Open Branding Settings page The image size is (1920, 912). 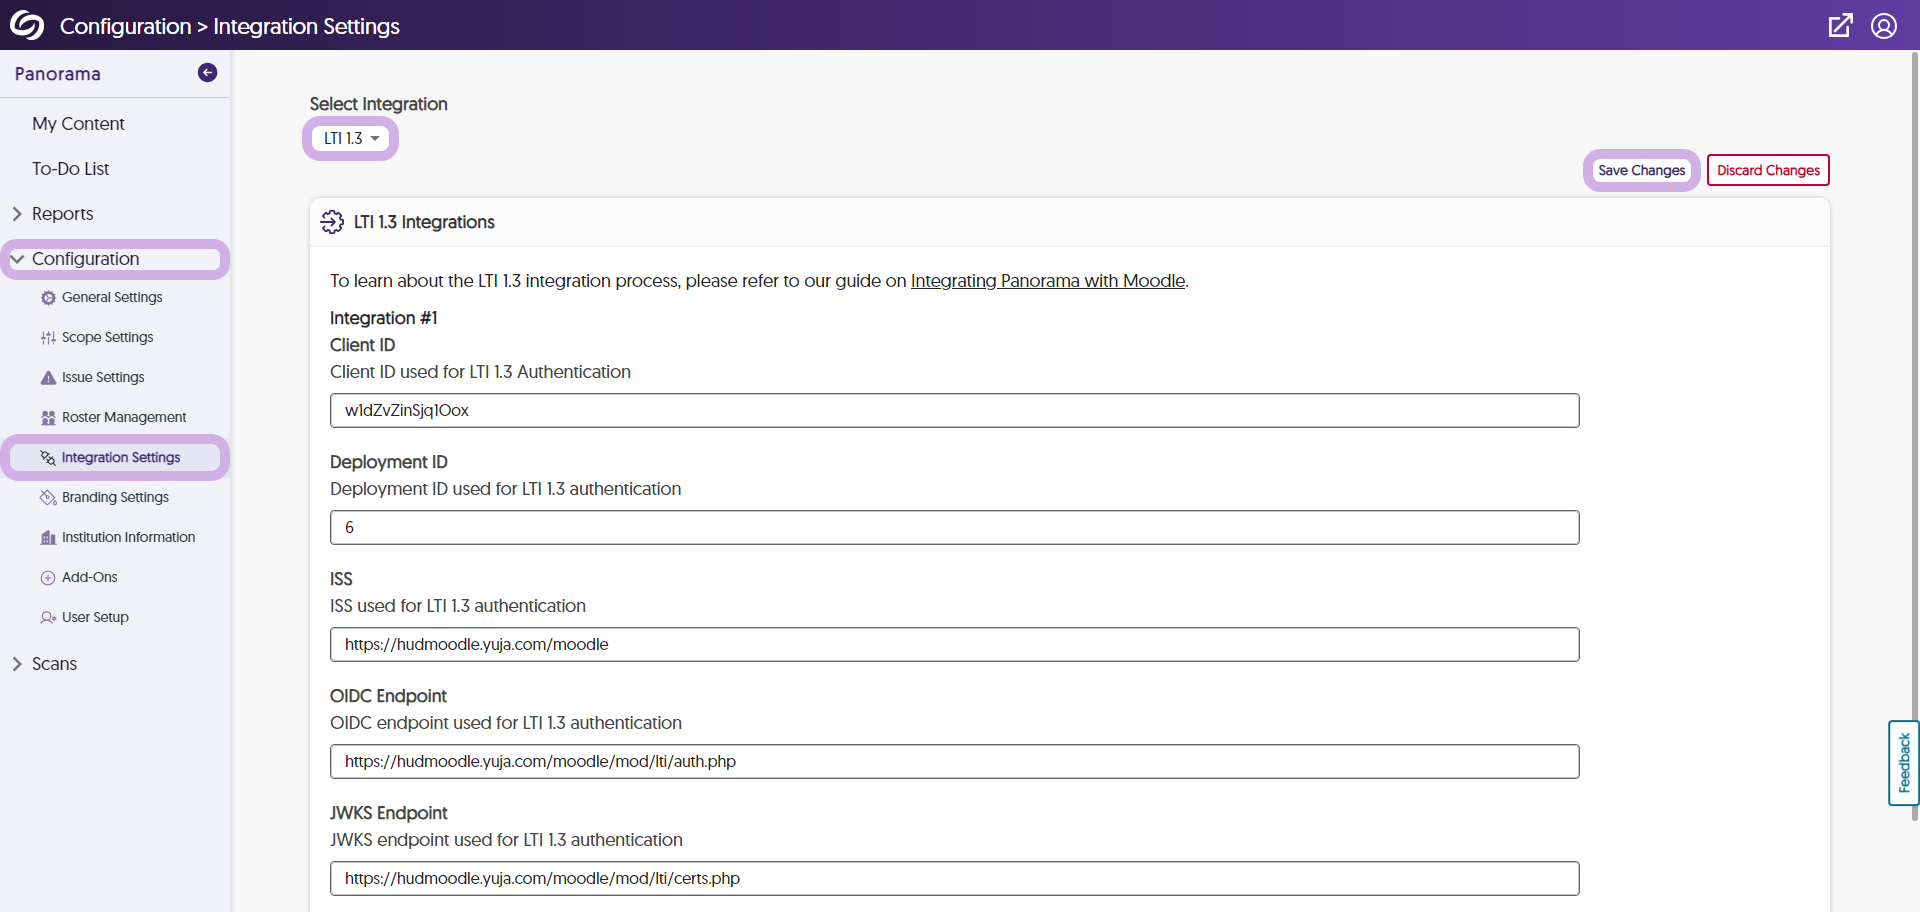click(x=115, y=498)
